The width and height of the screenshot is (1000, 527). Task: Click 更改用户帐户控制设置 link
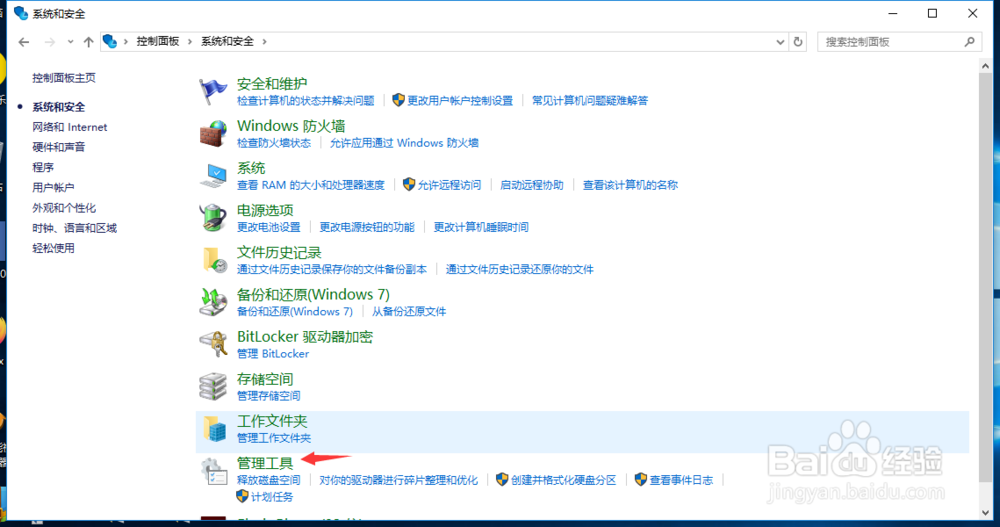click(x=460, y=101)
